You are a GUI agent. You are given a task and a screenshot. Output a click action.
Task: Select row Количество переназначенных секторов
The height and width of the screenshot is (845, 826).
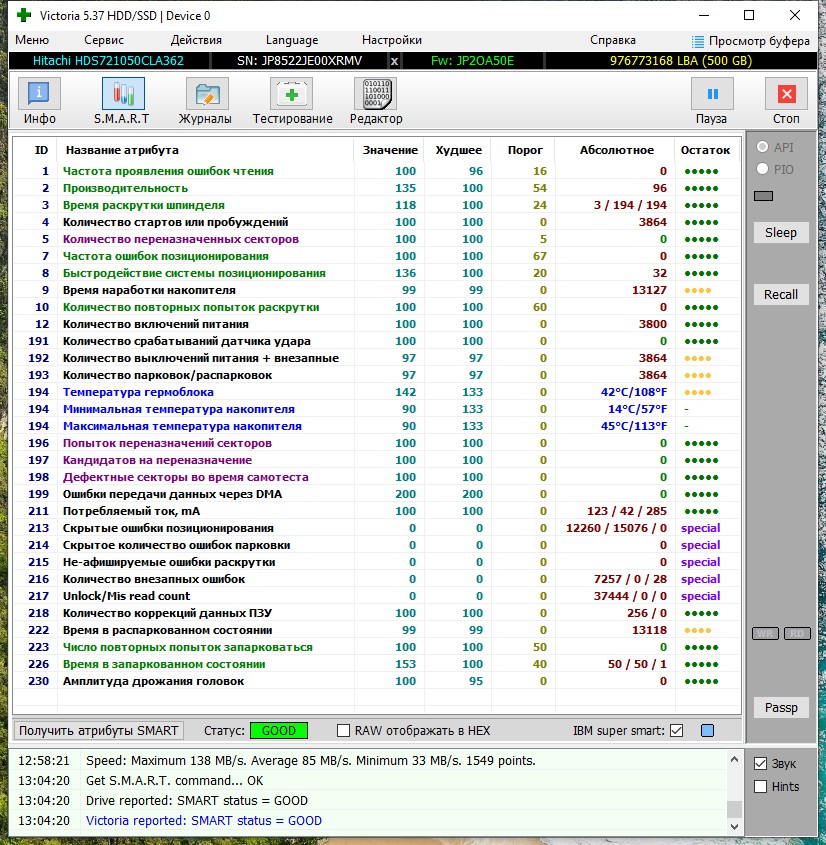tap(377, 239)
